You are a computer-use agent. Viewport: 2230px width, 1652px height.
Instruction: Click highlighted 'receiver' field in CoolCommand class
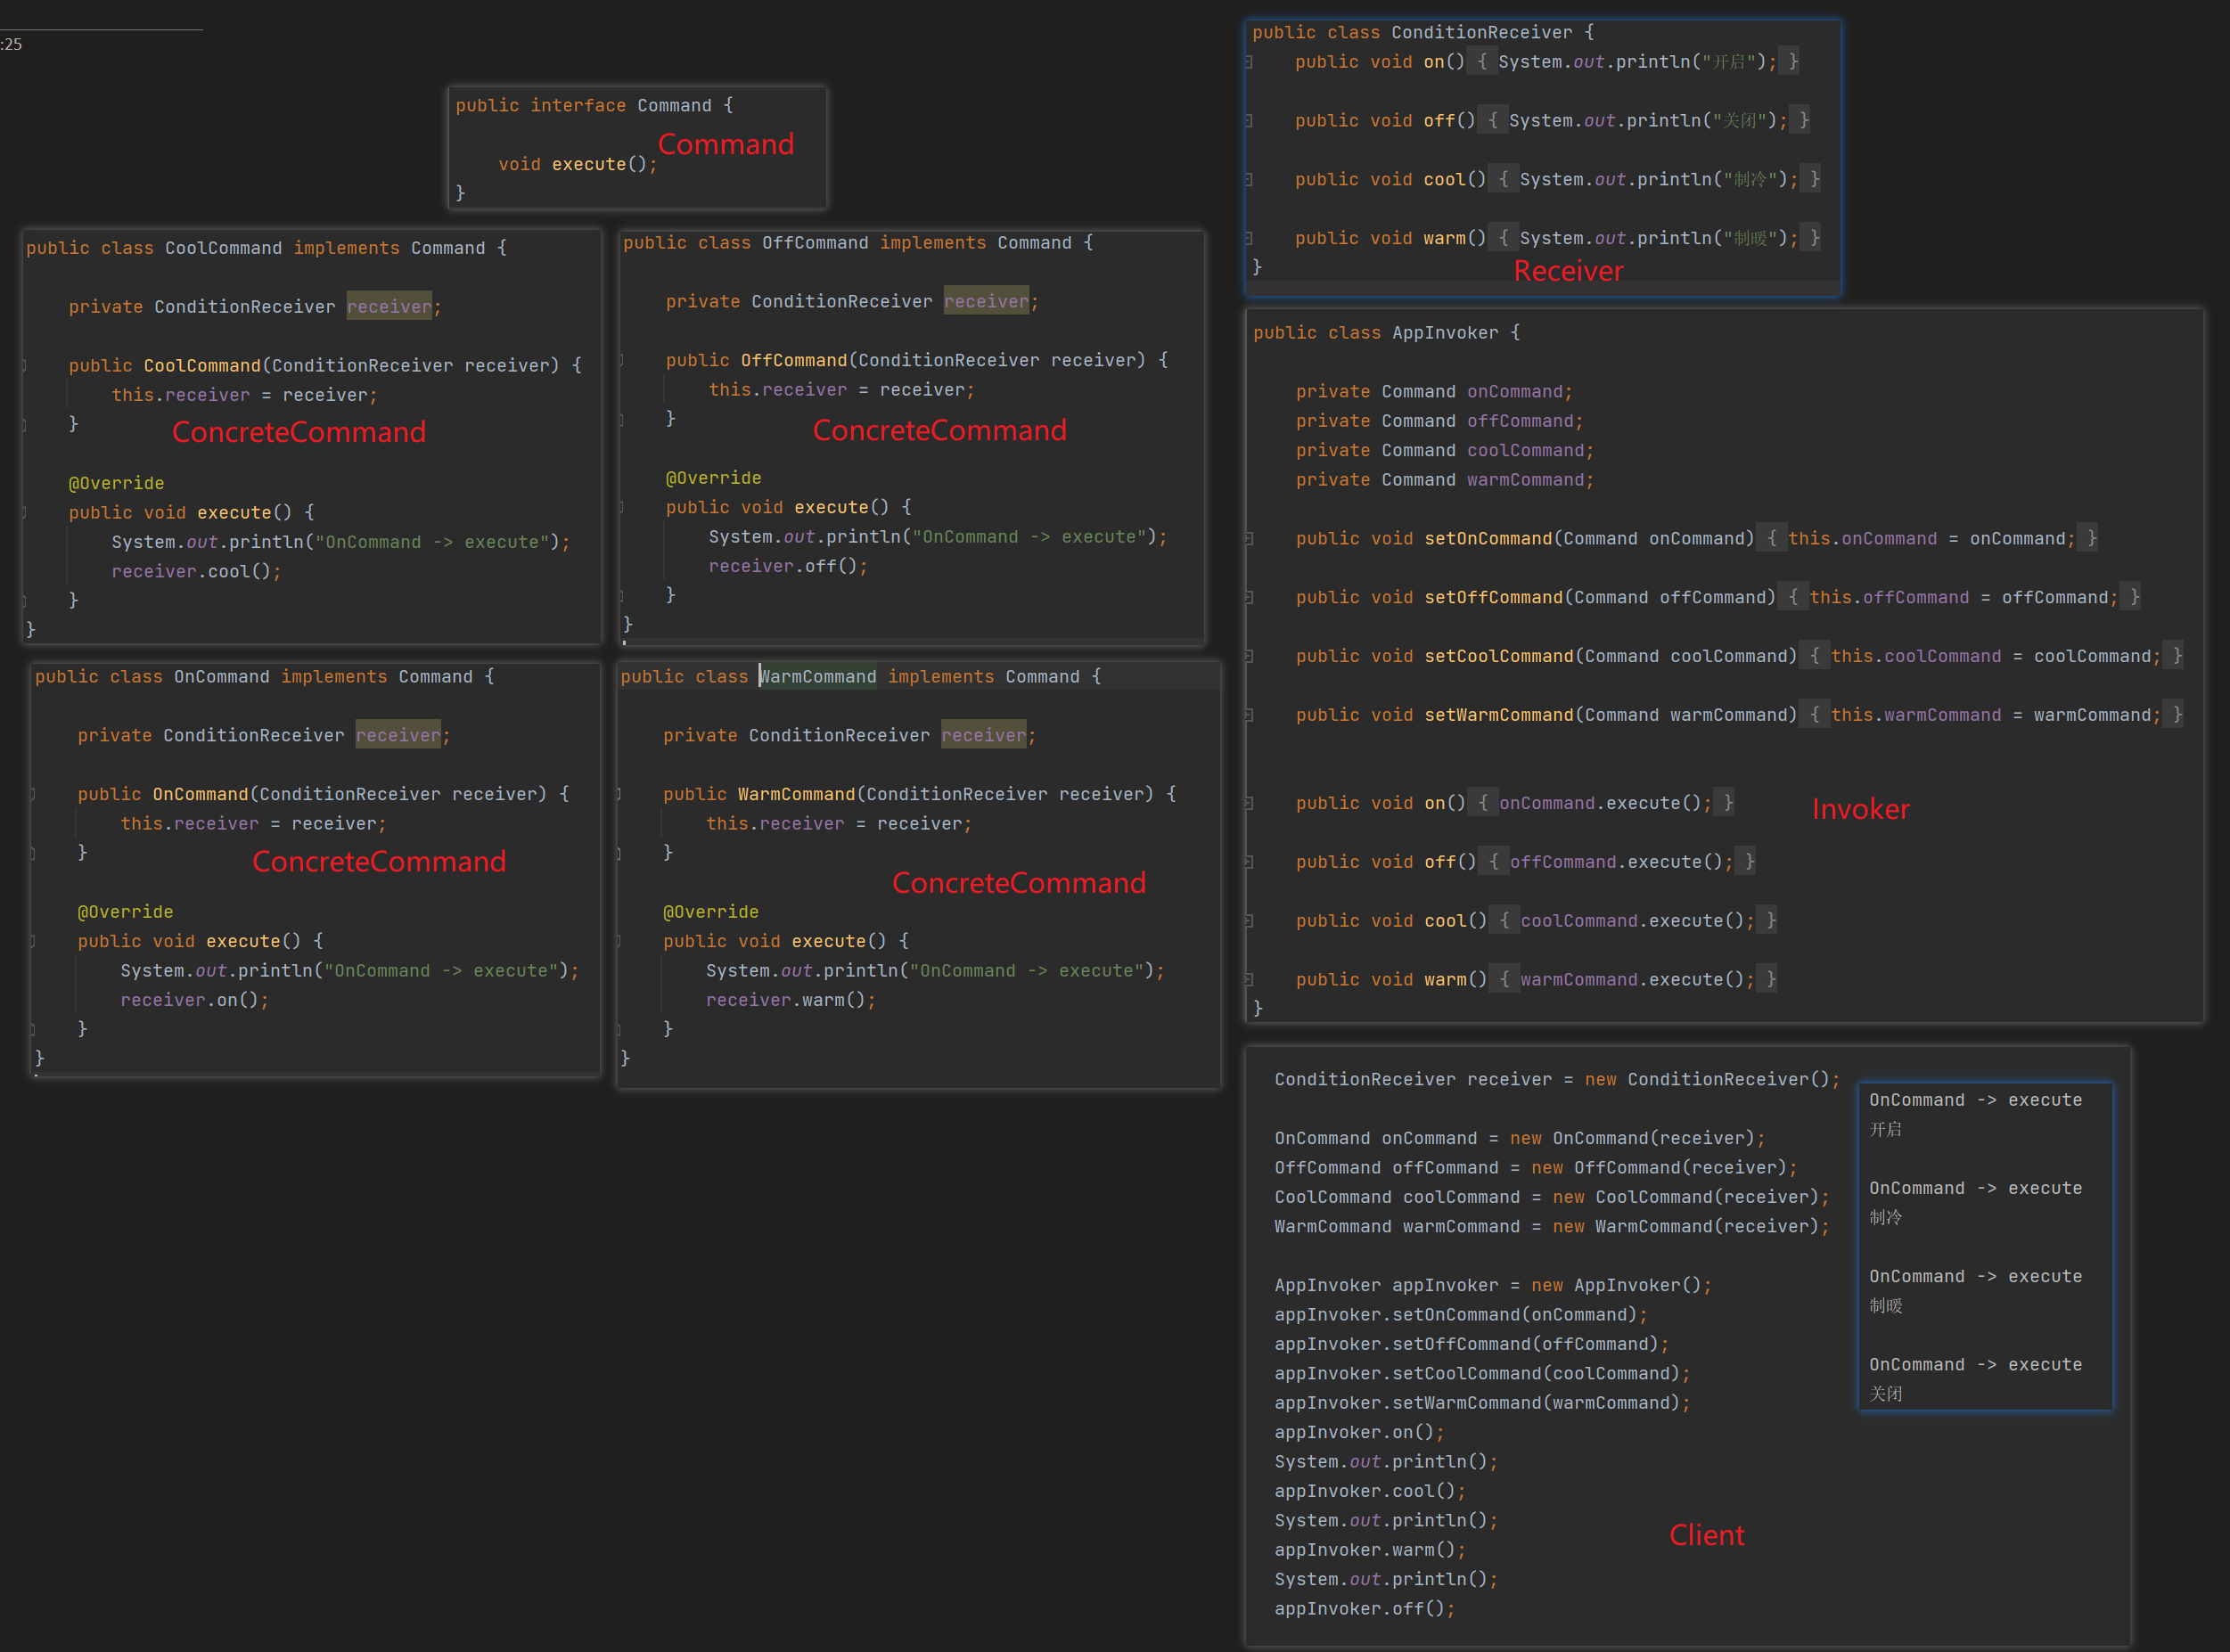389,307
